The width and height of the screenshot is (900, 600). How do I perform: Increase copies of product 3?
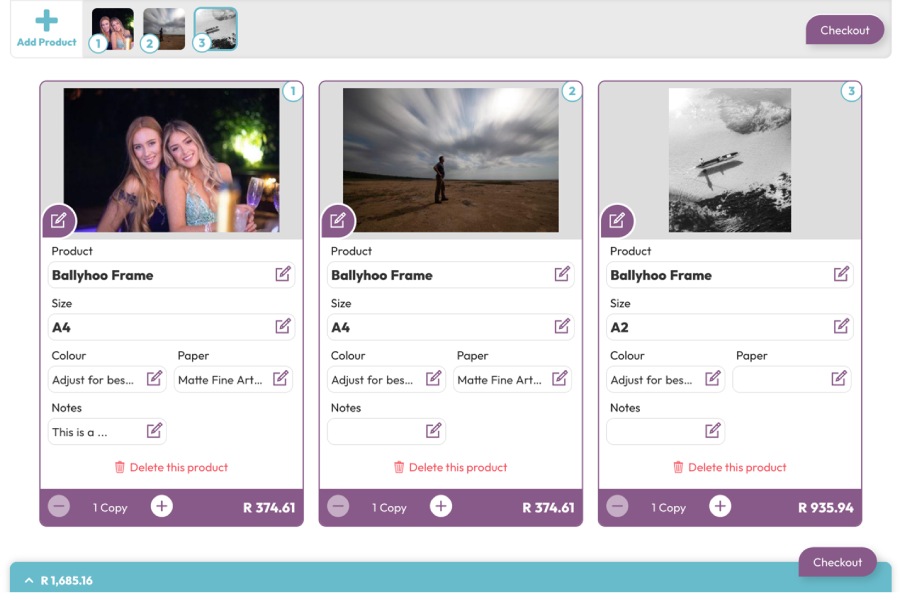pos(720,506)
